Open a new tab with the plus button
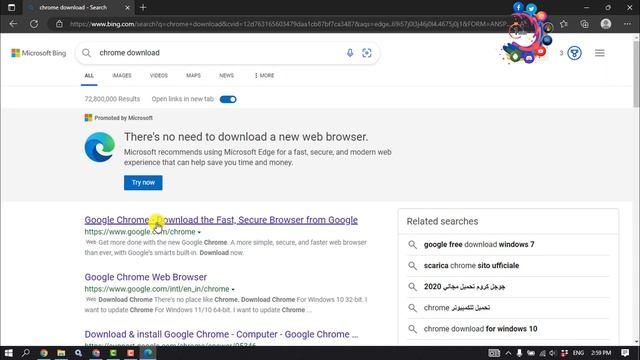Viewport: 640px width, 360px height. (143, 7)
